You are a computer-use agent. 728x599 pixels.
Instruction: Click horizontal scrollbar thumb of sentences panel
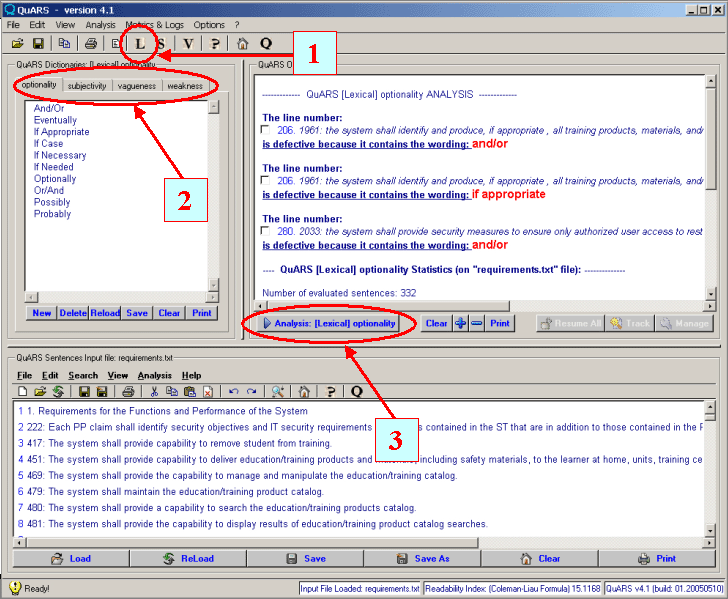tap(252, 543)
